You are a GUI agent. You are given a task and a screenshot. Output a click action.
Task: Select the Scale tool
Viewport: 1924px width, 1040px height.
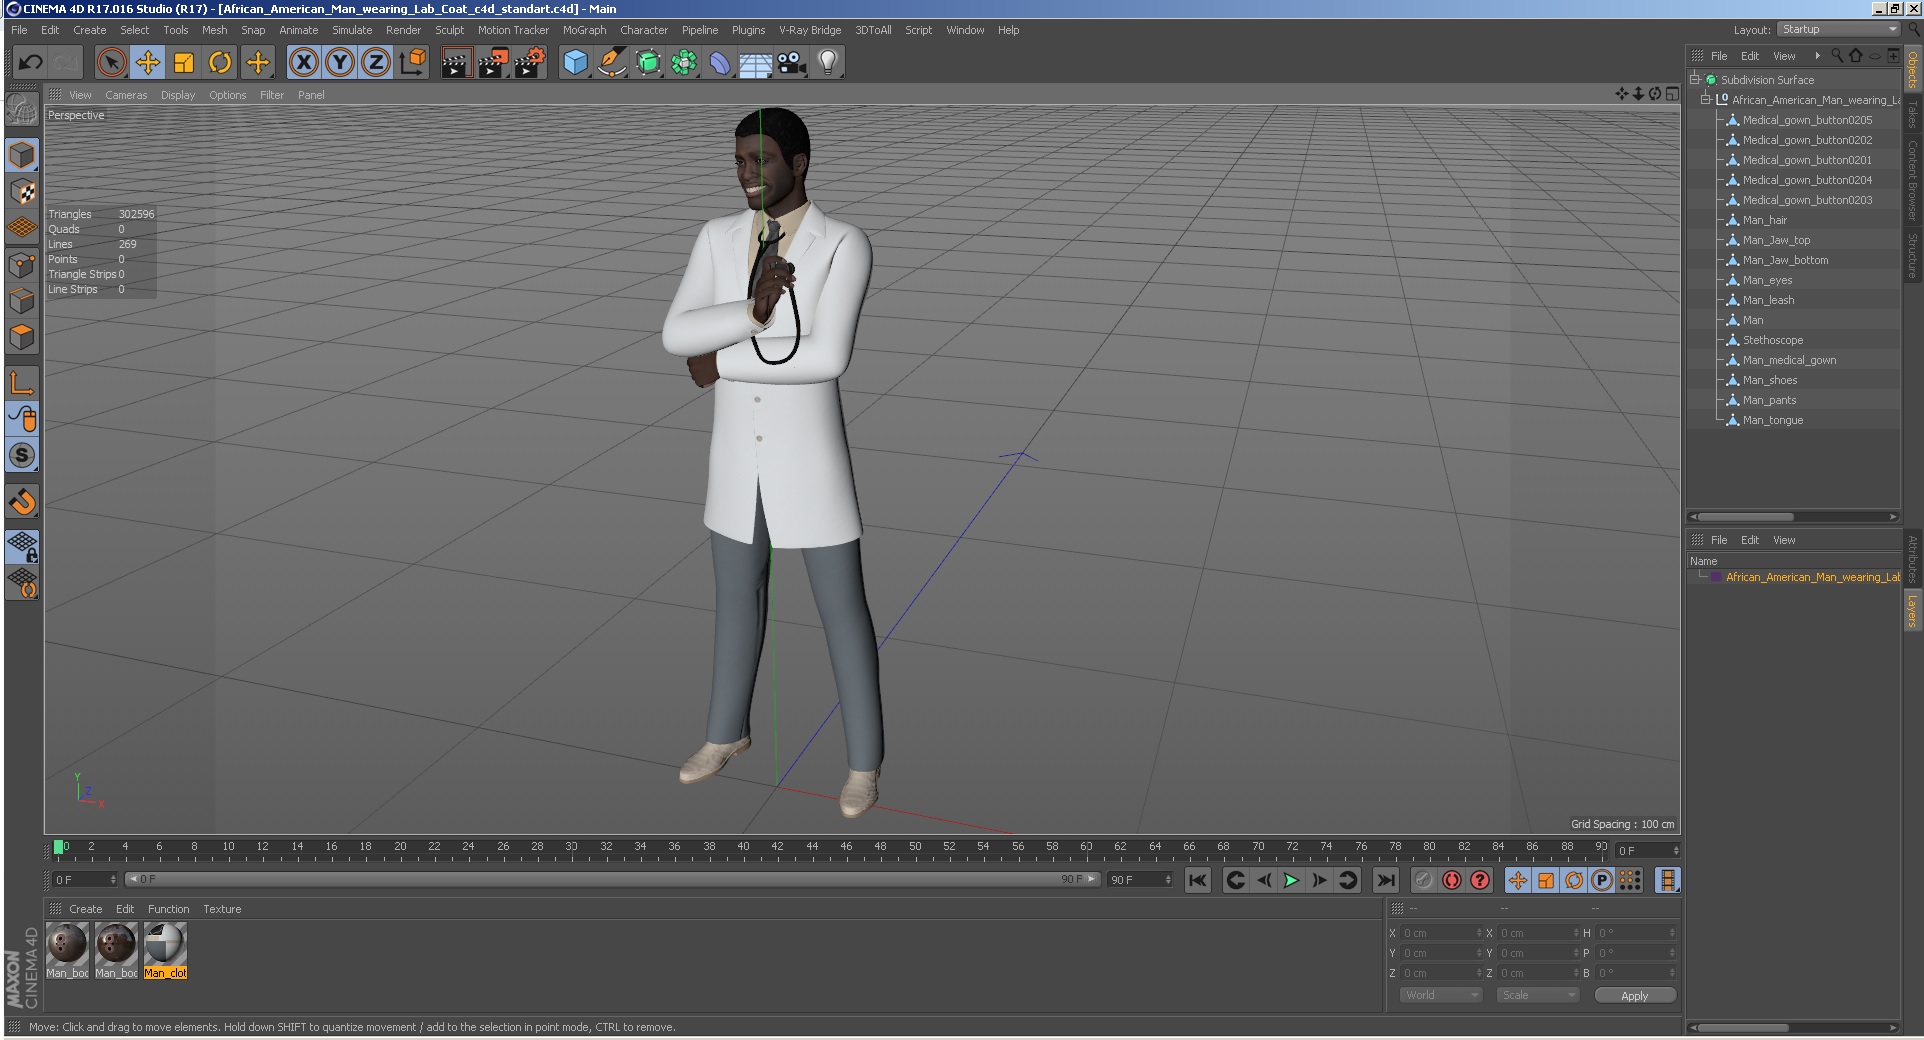tap(184, 63)
